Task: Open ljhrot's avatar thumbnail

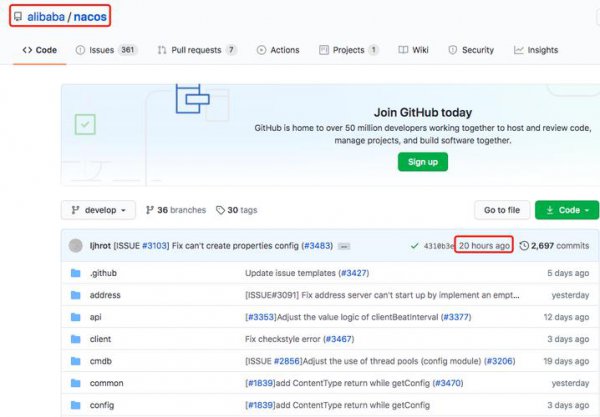Action: pos(75,246)
